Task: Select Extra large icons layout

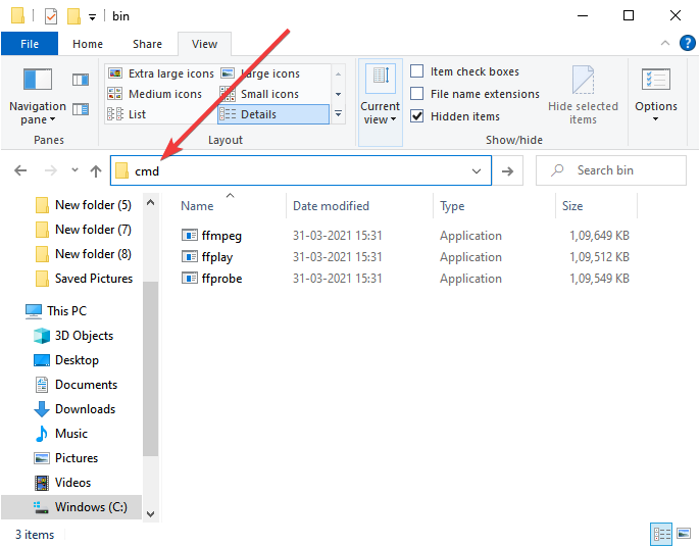Action: [161, 73]
